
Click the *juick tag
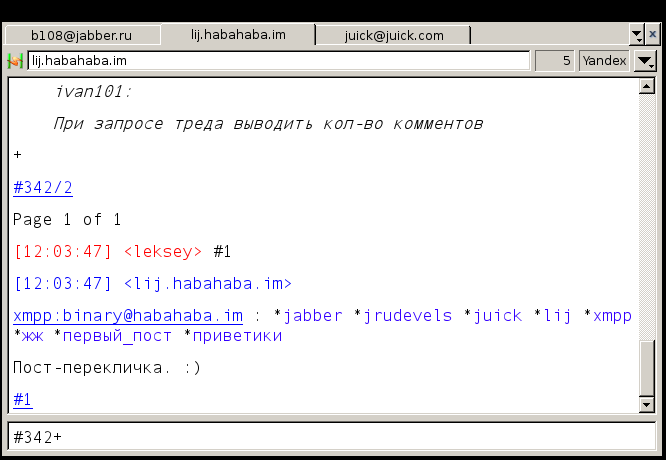493,316
